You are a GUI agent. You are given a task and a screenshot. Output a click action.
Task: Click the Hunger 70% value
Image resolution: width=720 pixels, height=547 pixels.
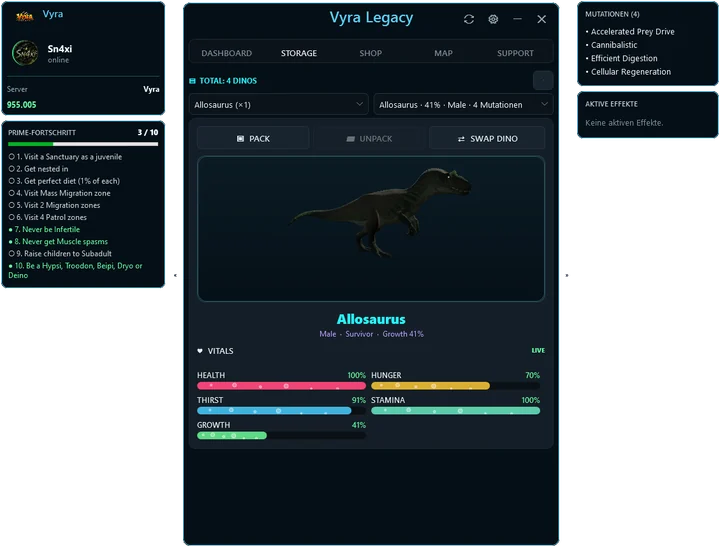(533, 375)
